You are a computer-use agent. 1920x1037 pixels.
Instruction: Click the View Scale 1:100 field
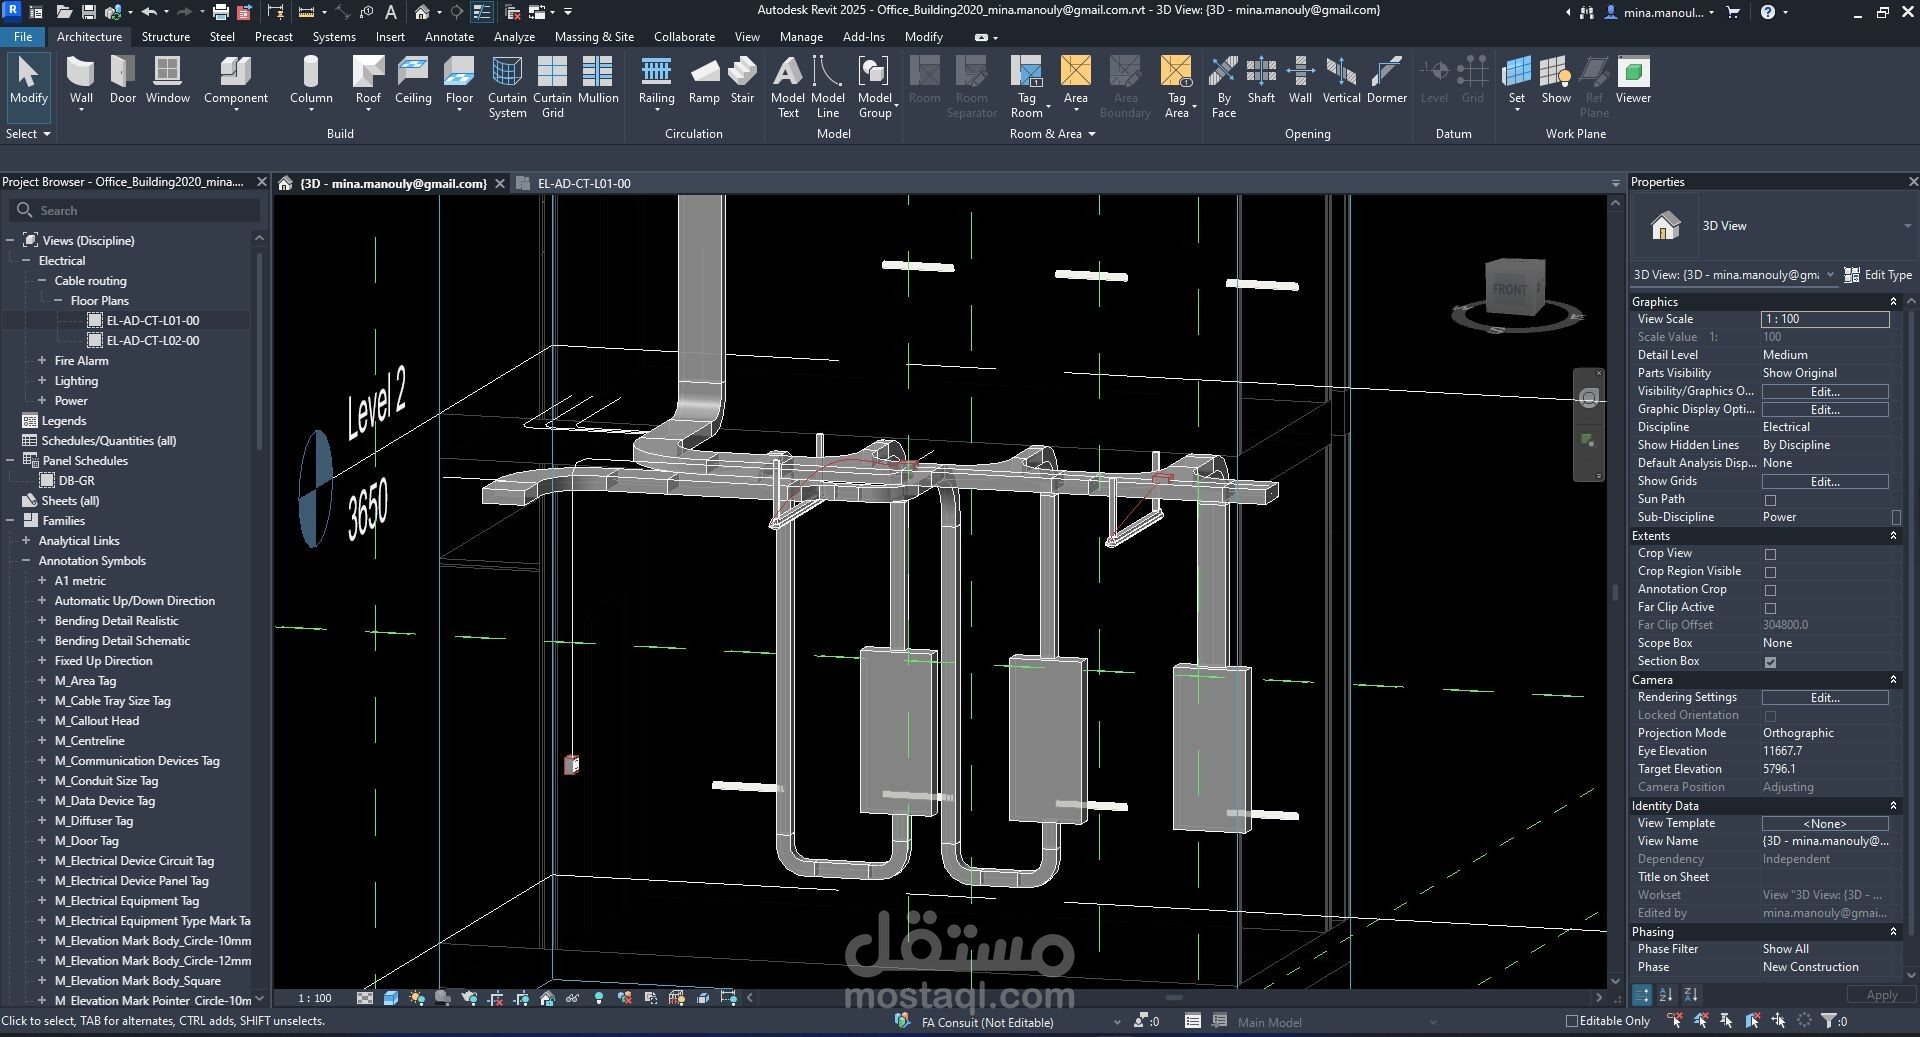pyautogui.click(x=1825, y=319)
